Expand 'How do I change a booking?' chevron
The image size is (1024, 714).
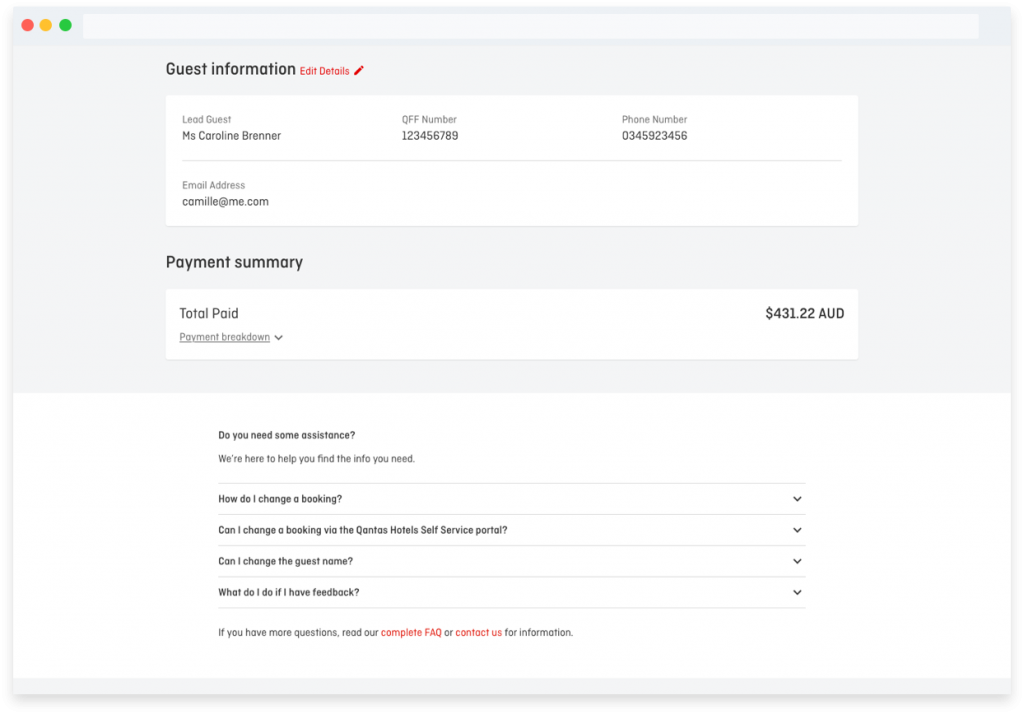point(797,499)
